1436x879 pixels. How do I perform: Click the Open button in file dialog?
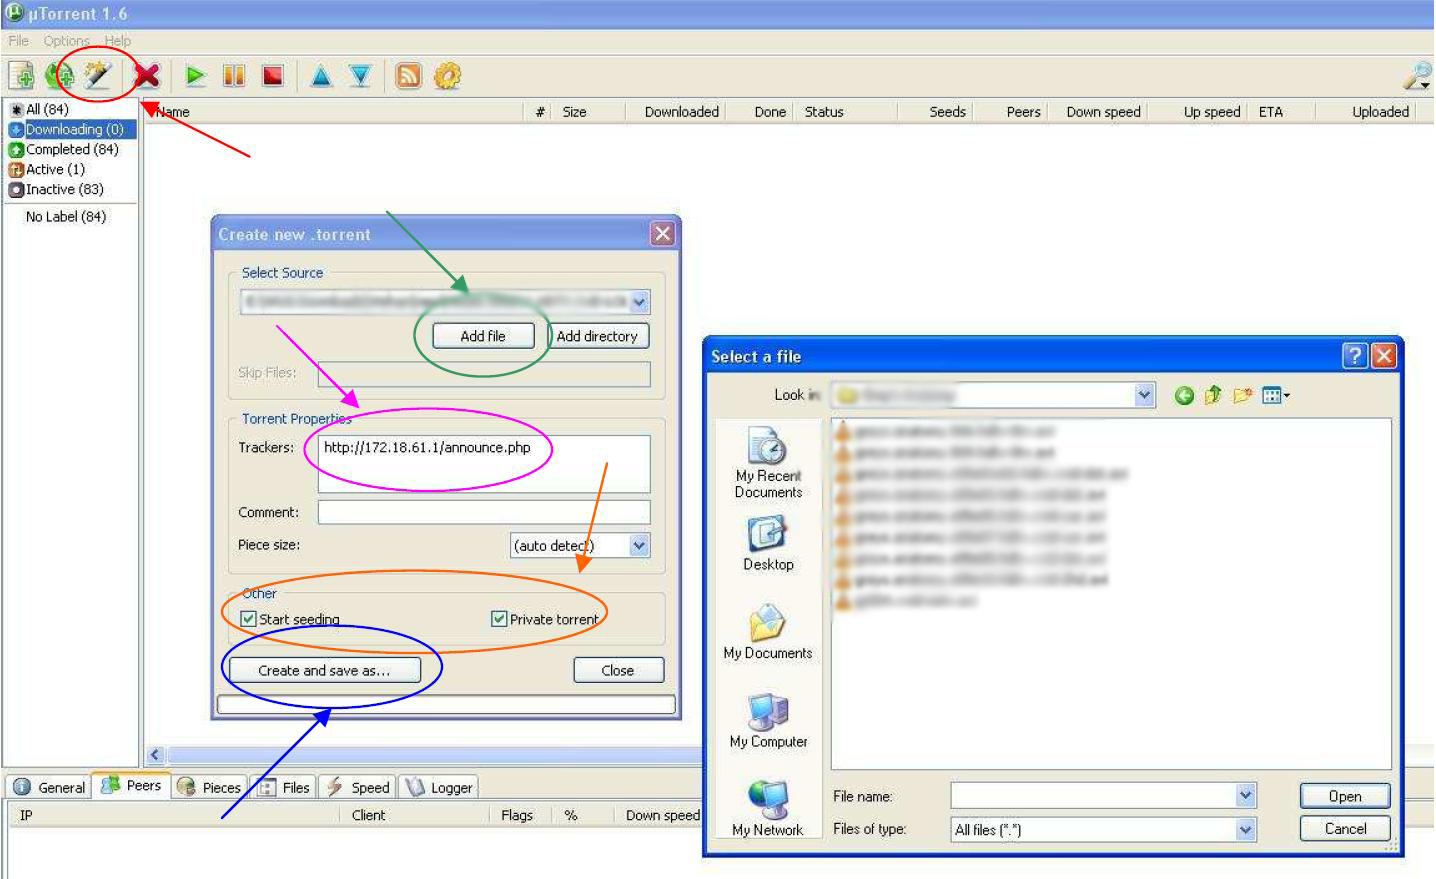1345,796
